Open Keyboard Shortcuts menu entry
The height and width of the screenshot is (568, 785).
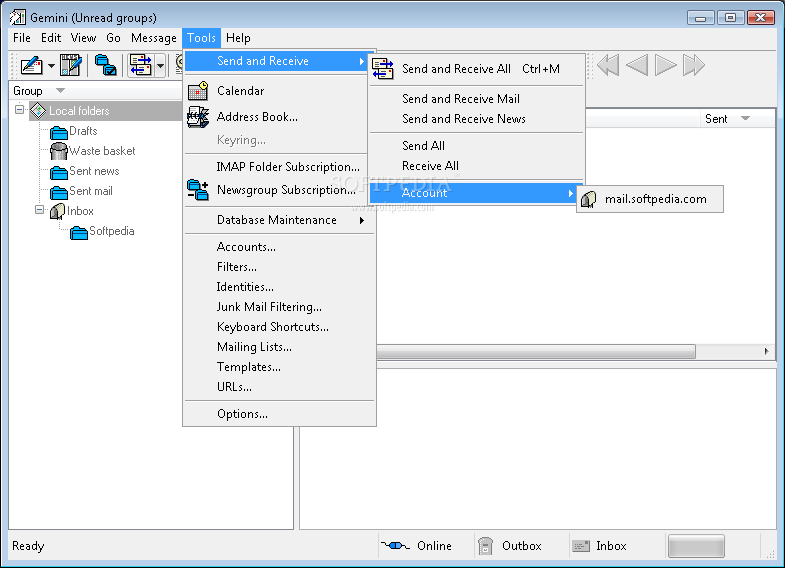click(280, 327)
